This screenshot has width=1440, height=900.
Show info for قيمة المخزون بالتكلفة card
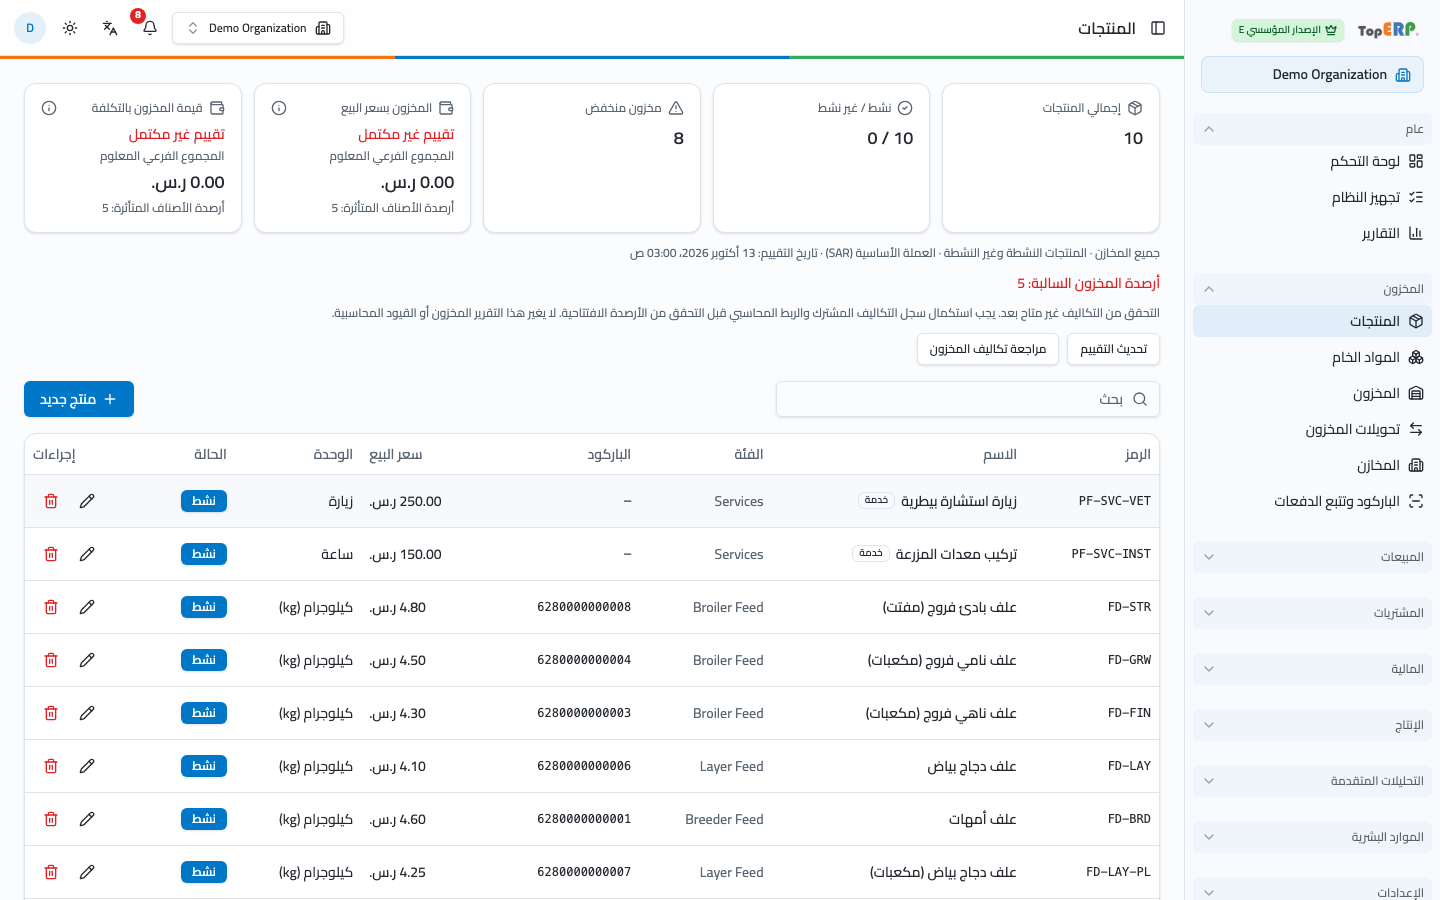pyautogui.click(x=49, y=108)
